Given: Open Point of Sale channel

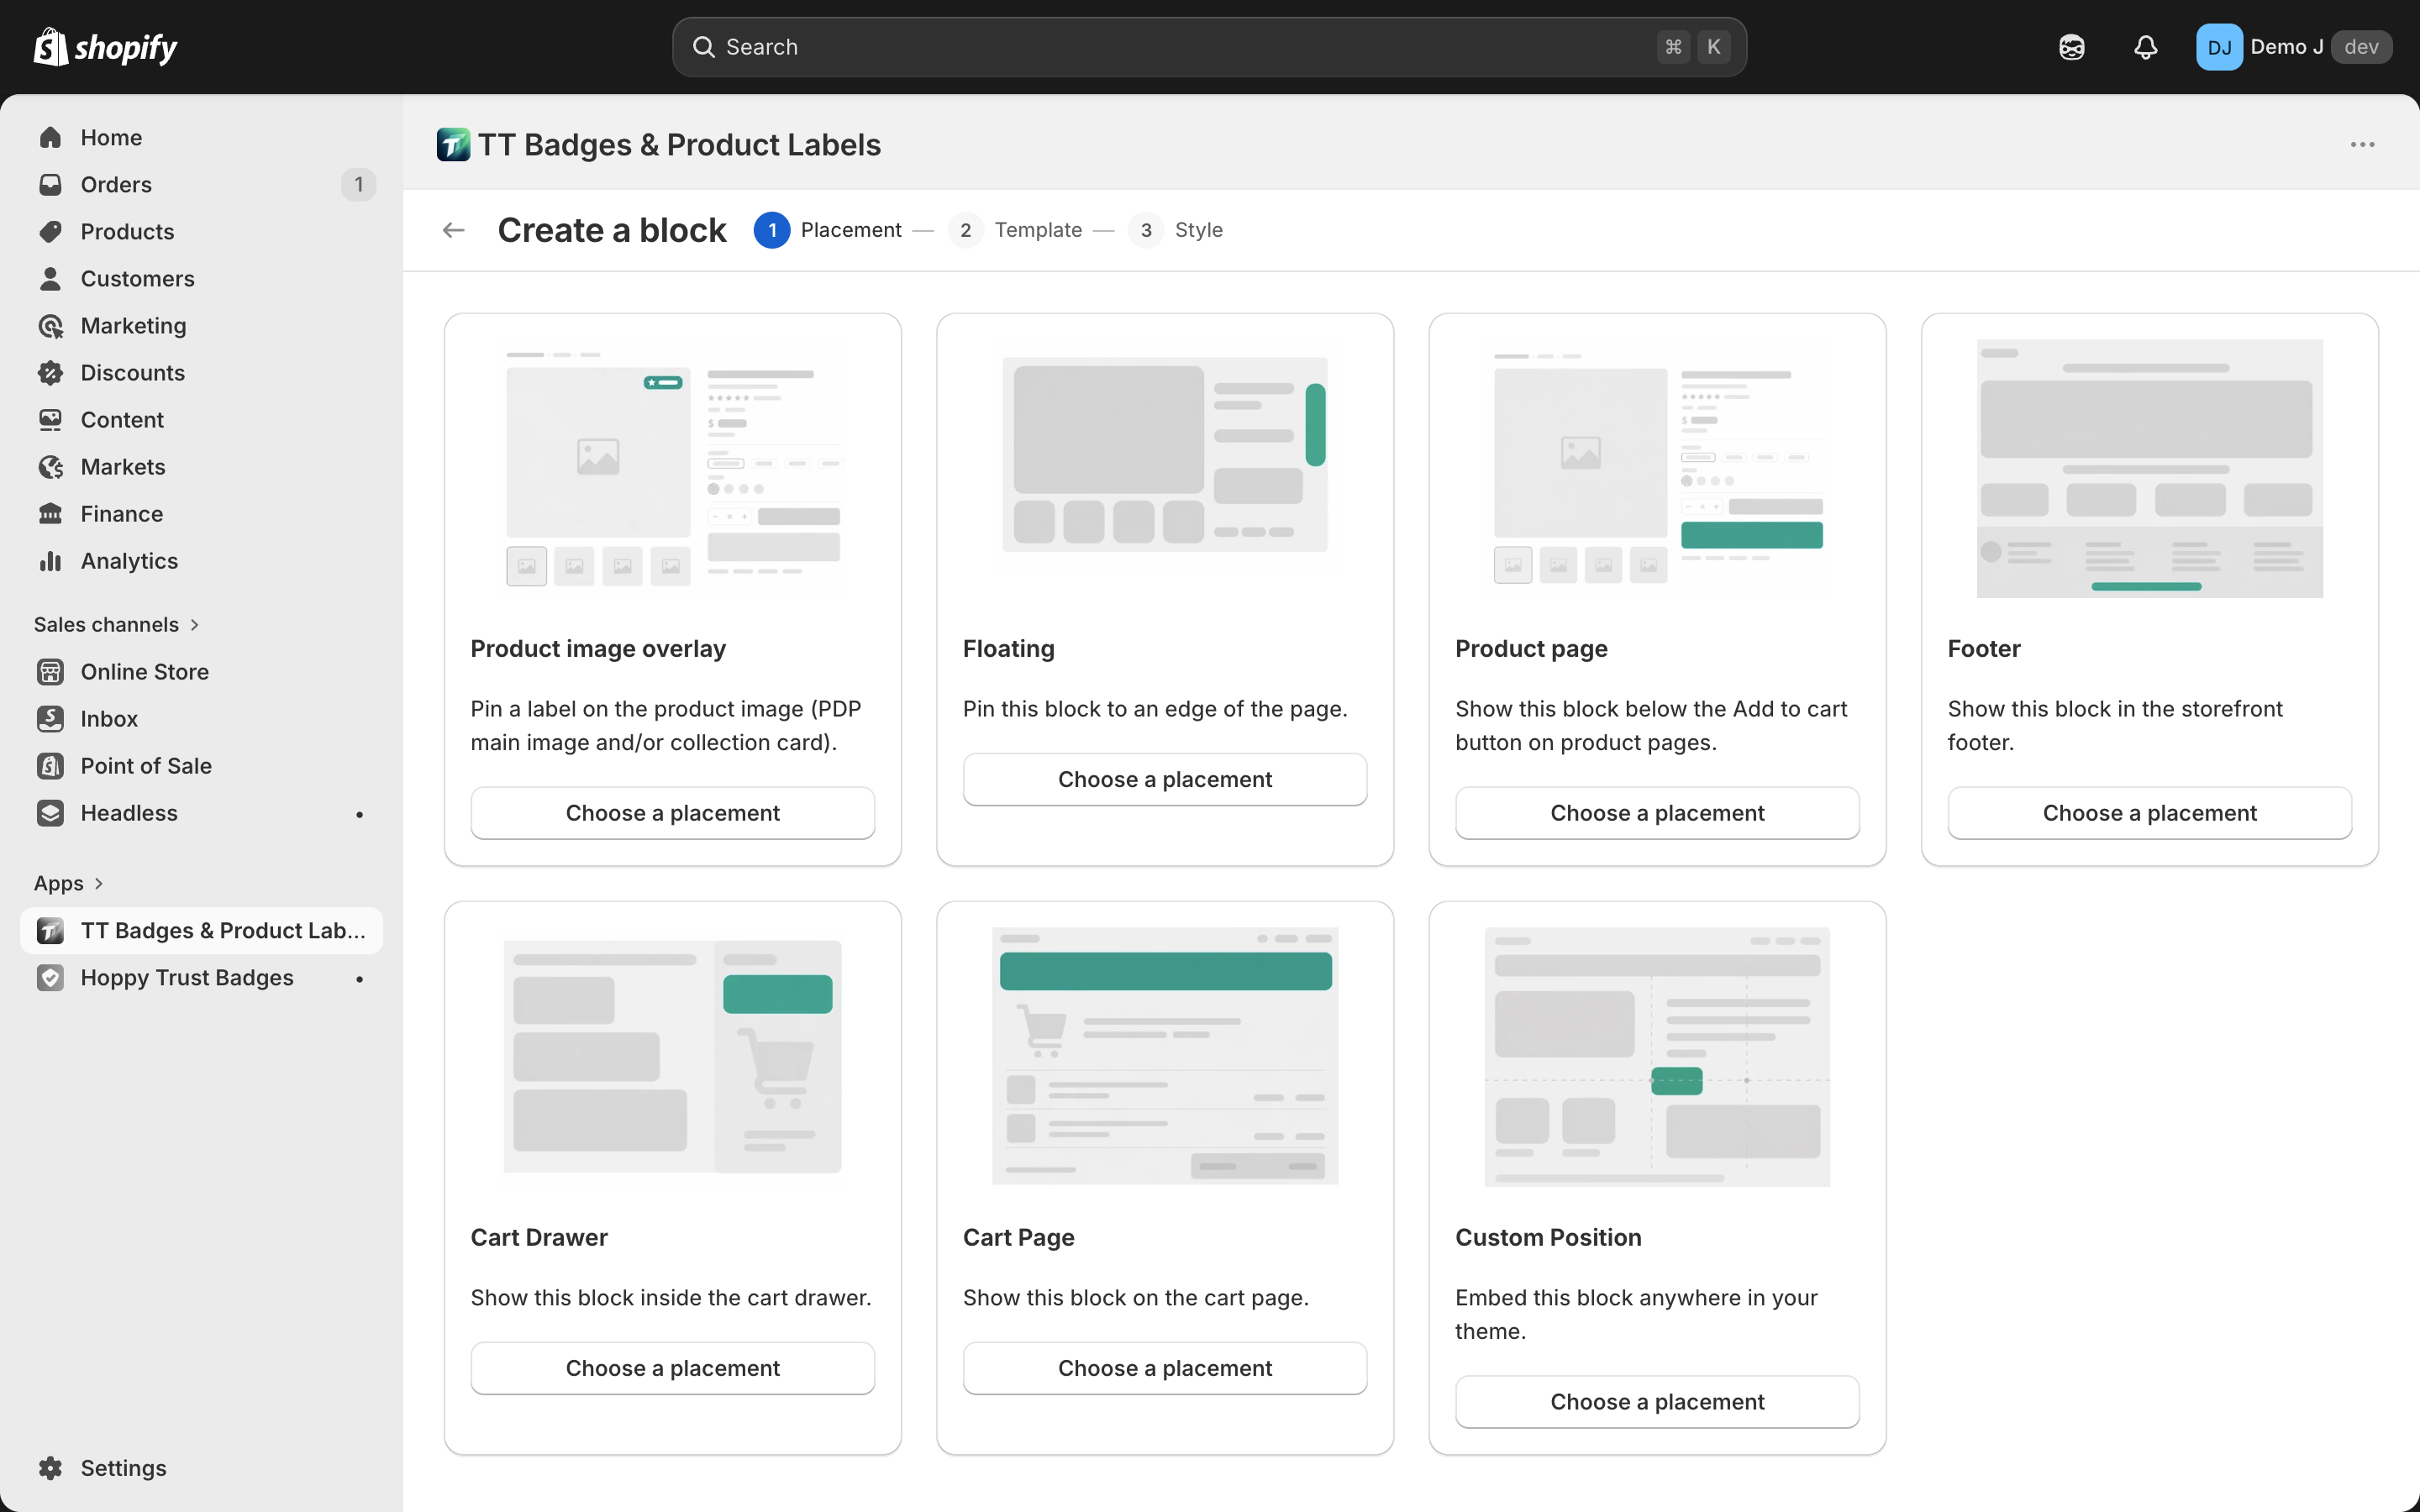Looking at the screenshot, I should point(201,765).
